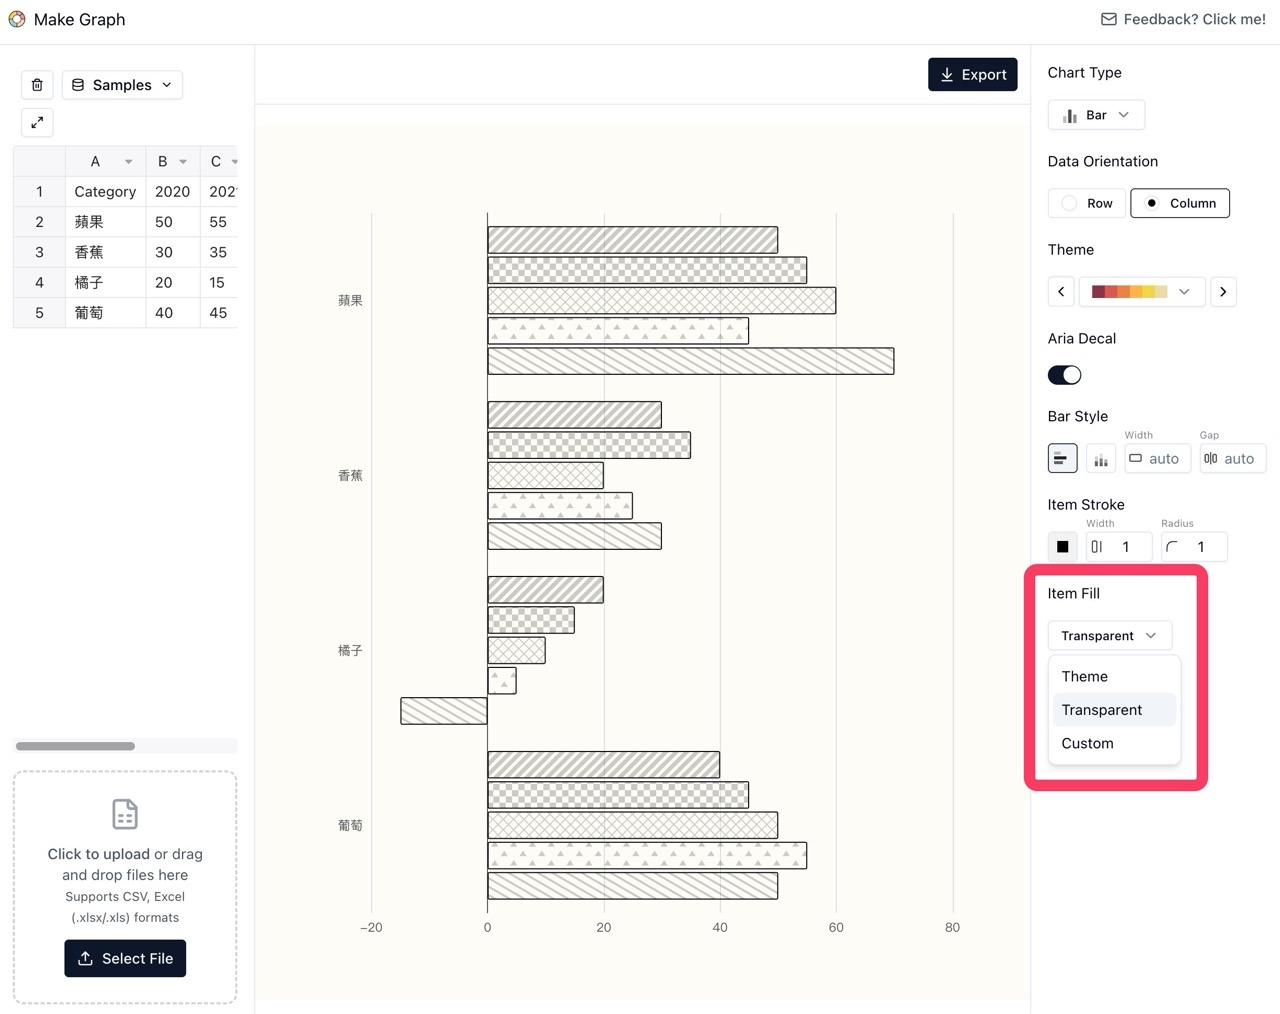This screenshot has height=1014, width=1280.
Task: Click the 橘子 cell in row 4
Action: 105,282
